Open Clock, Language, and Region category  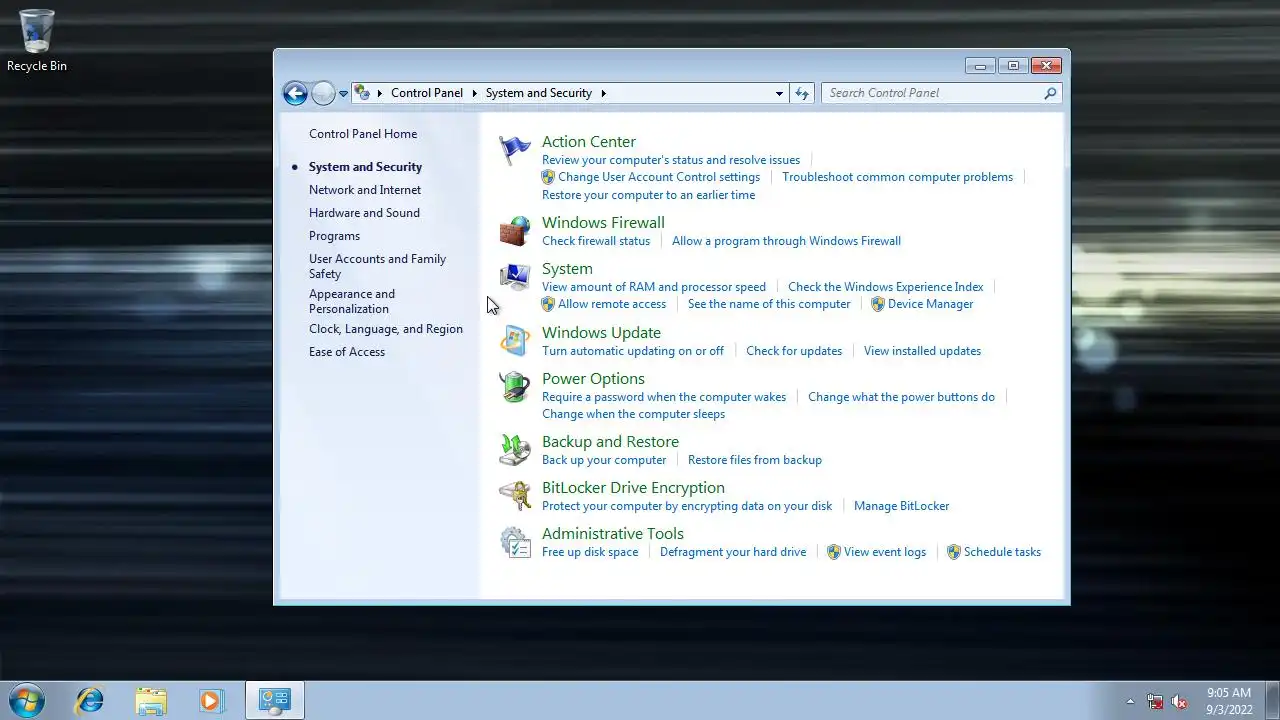coord(386,329)
